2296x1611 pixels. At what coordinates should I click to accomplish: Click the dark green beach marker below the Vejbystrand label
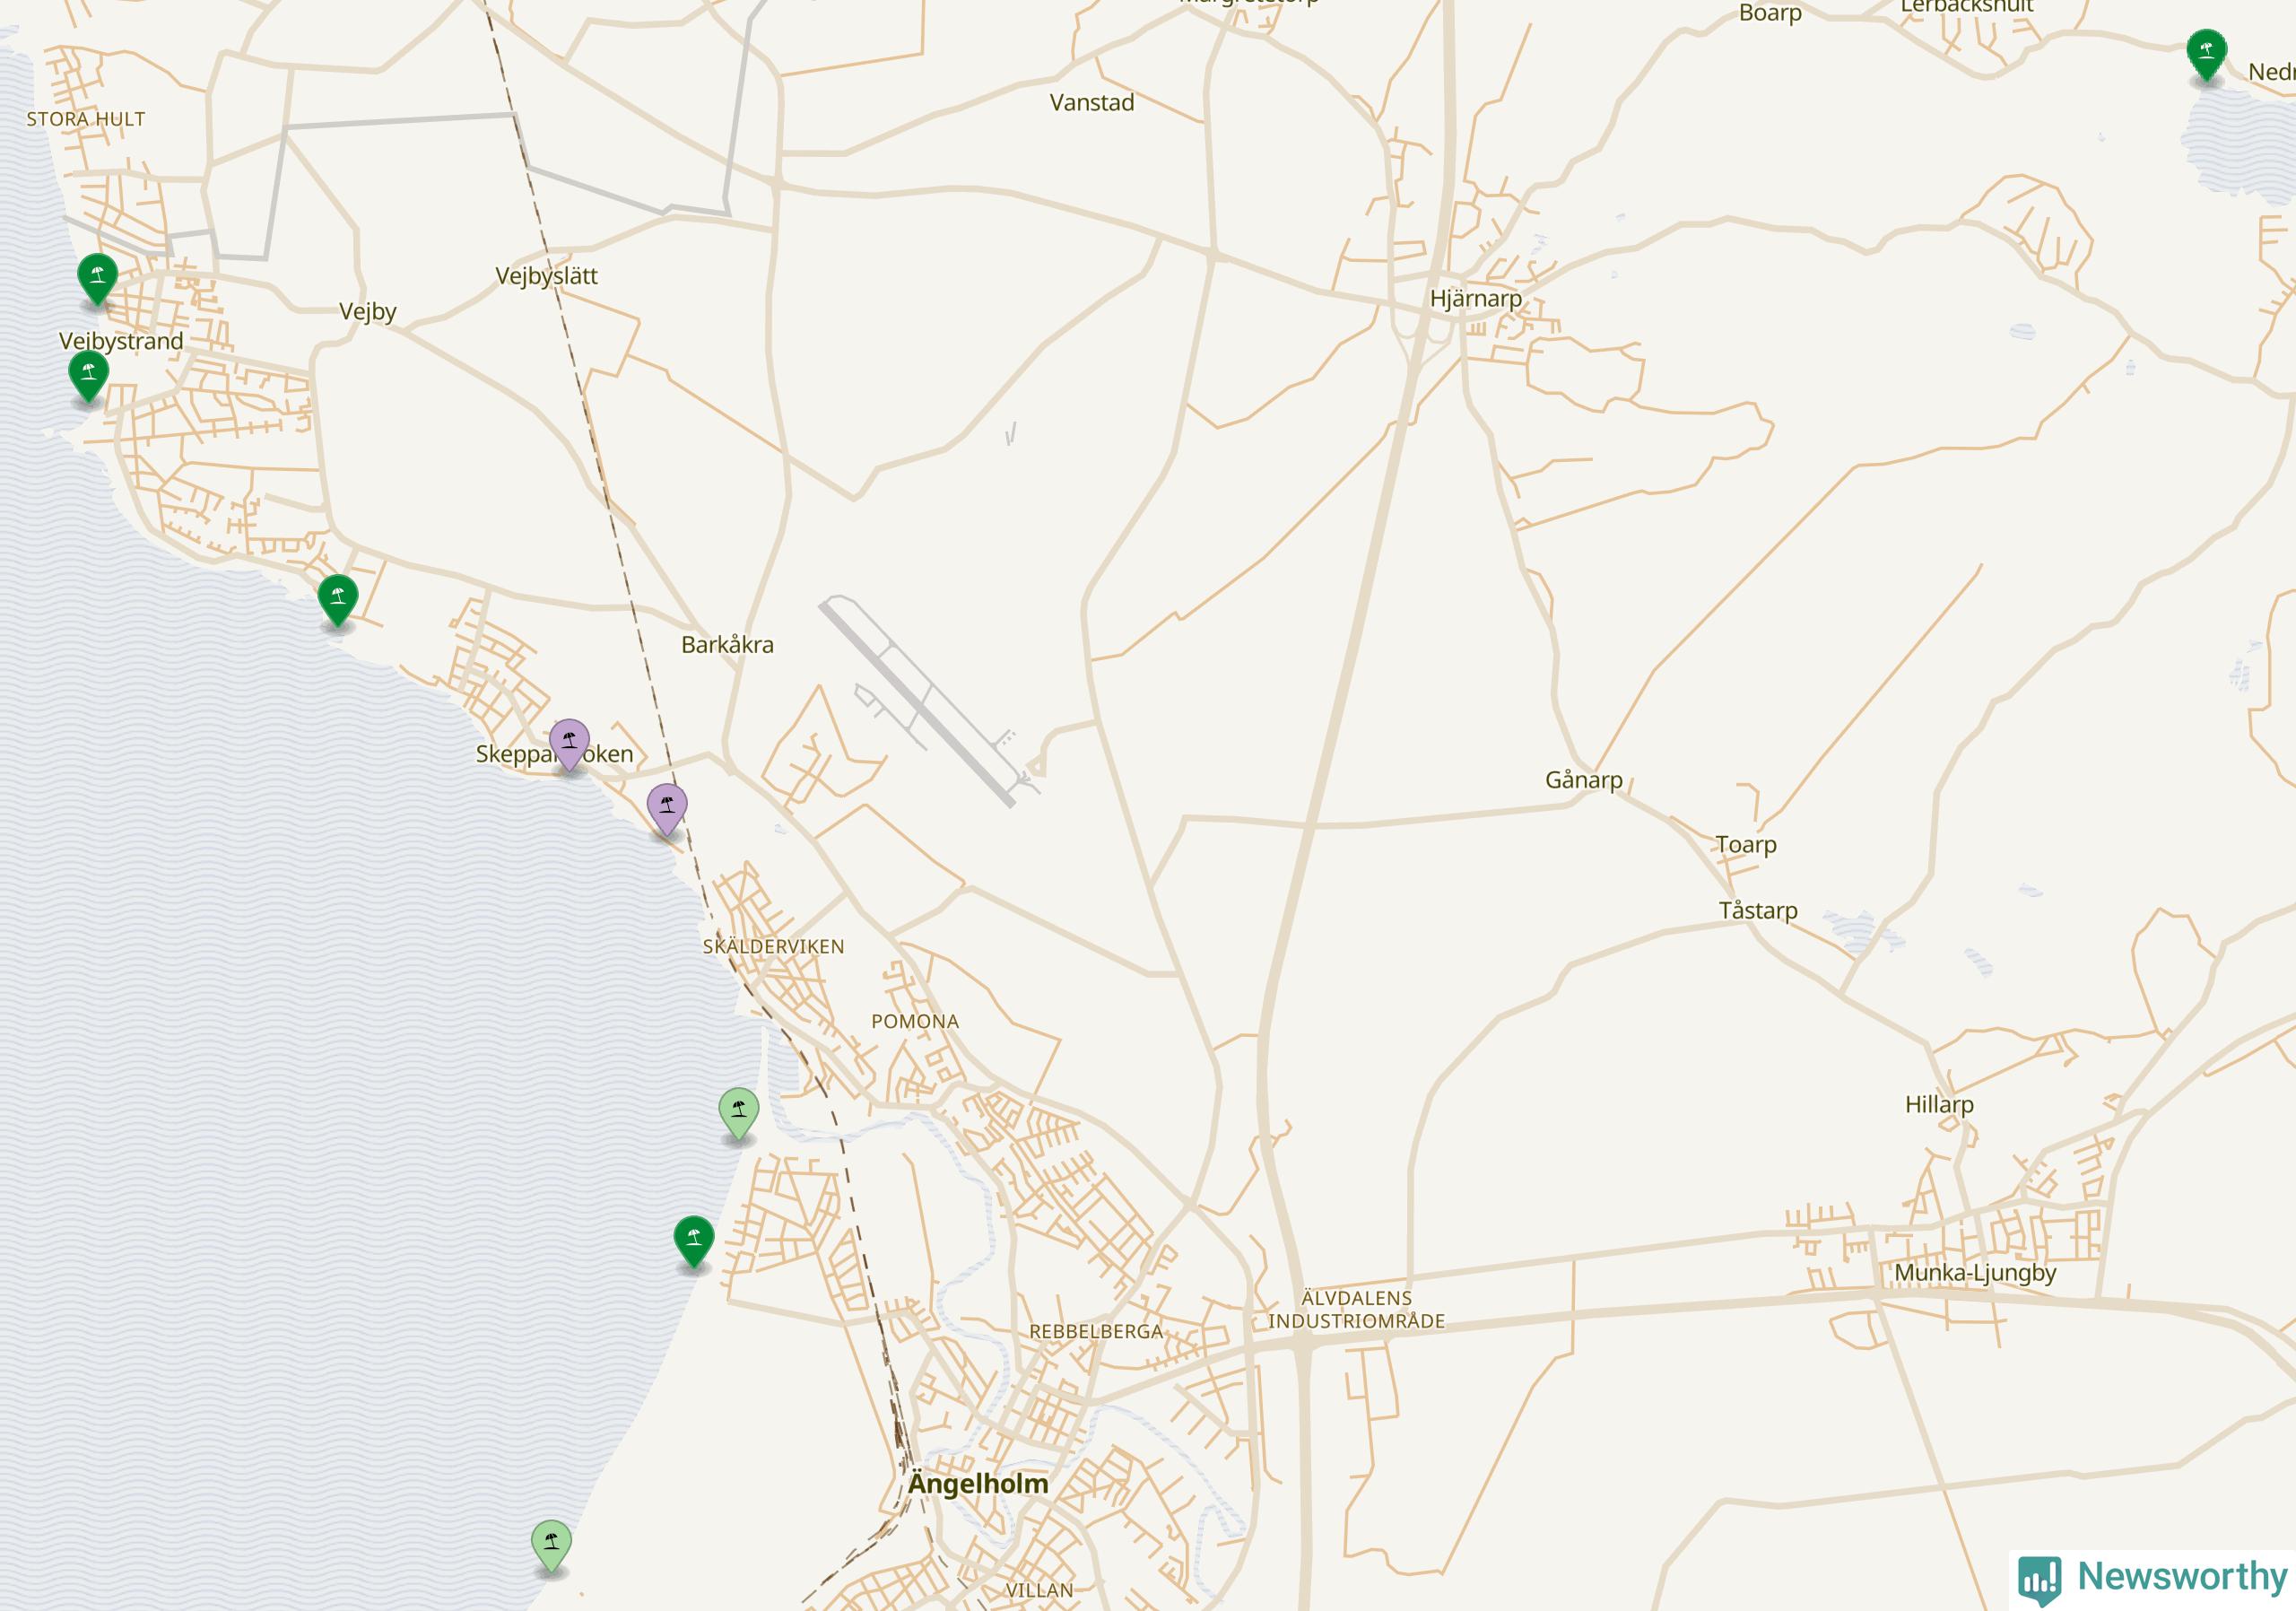(89, 375)
